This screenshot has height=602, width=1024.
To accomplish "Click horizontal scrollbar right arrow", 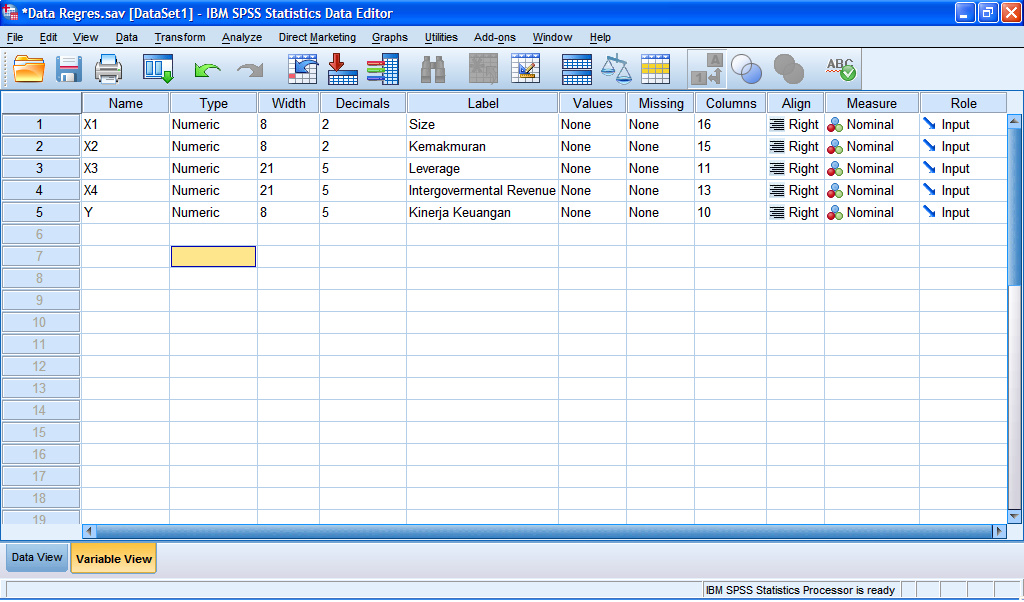I will 999,531.
